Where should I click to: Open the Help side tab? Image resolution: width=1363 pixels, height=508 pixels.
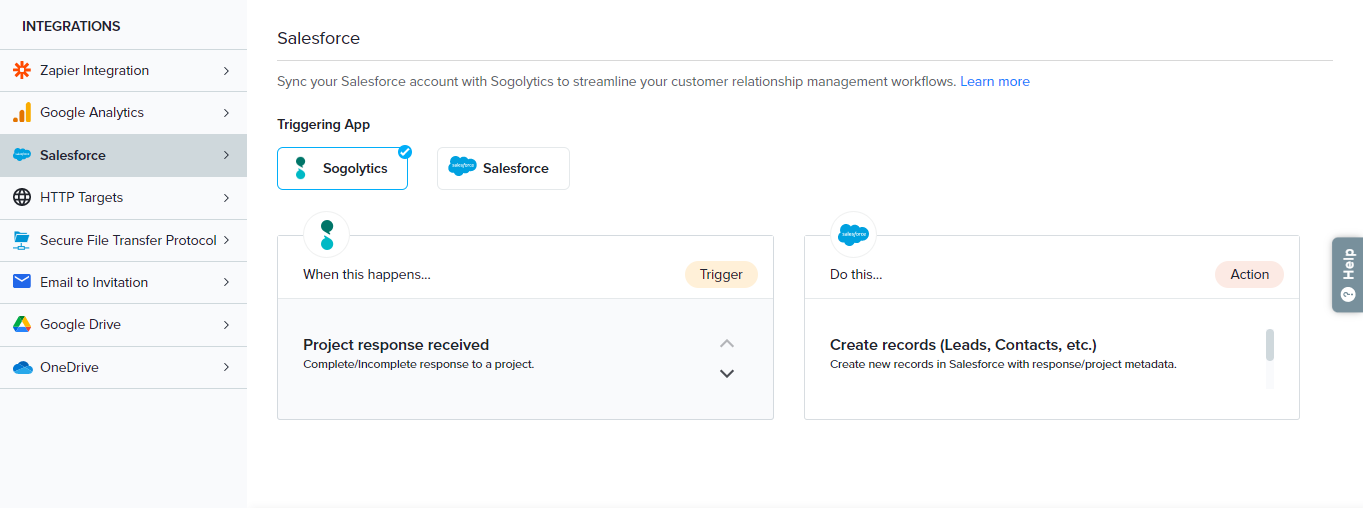point(1347,275)
